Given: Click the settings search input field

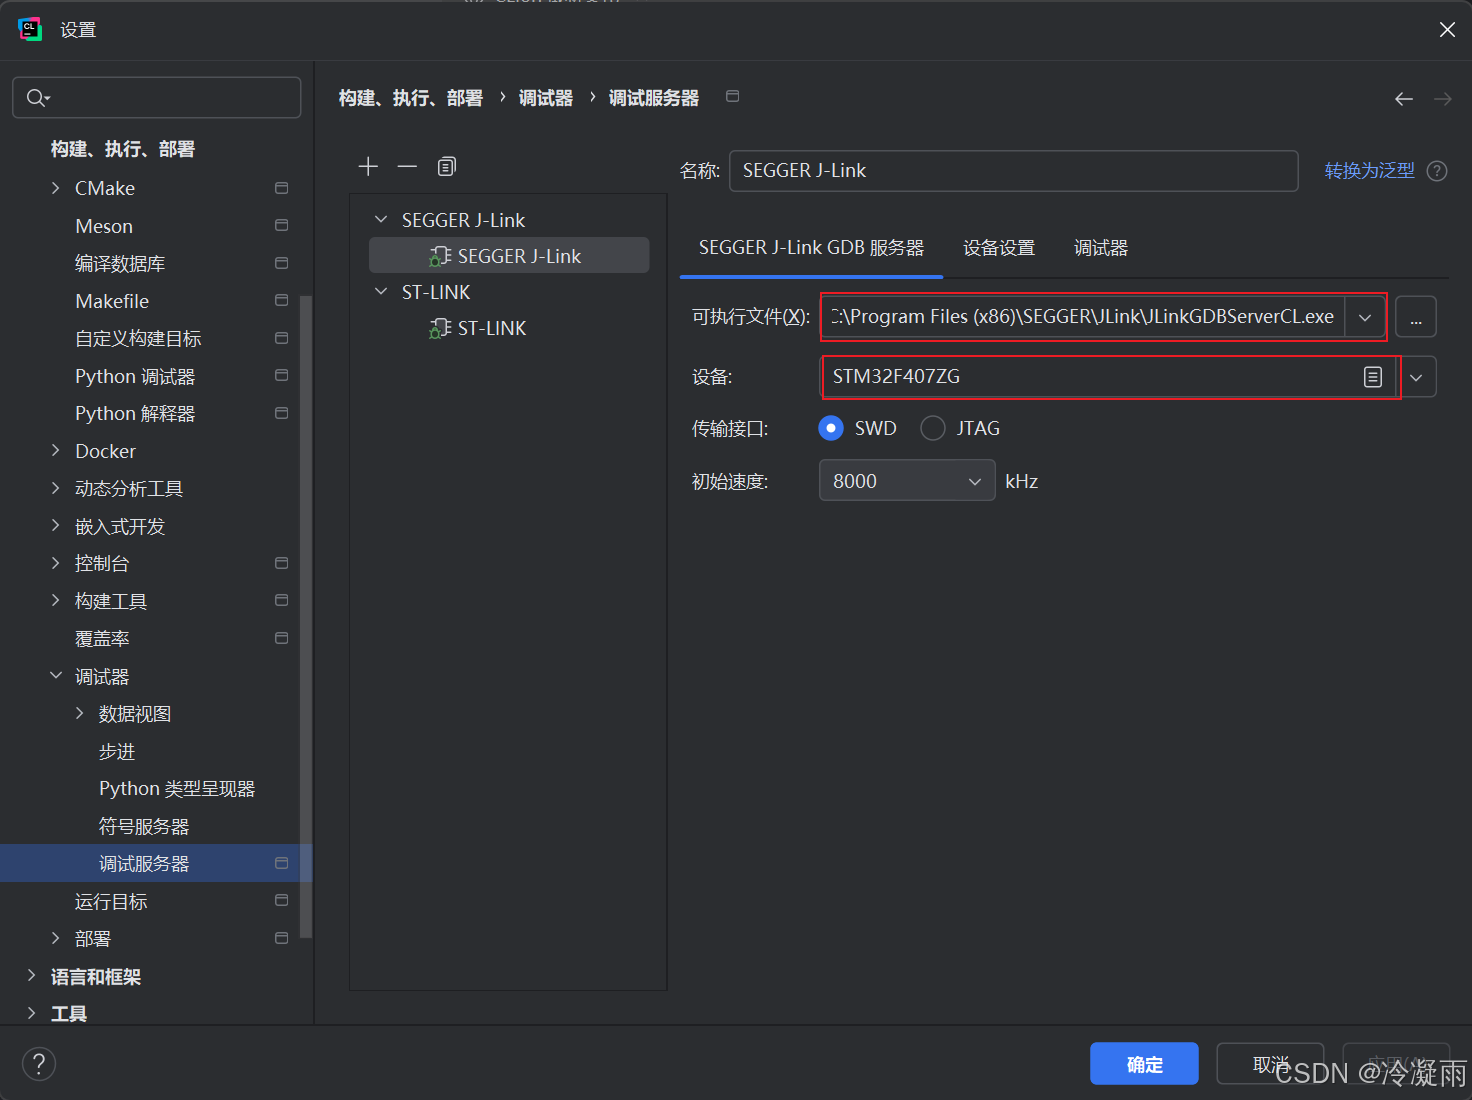Looking at the screenshot, I should (x=157, y=97).
